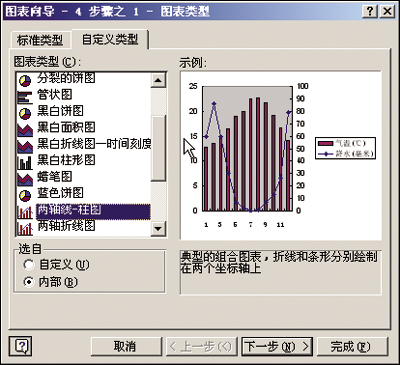
Task: Choose 黑白折线图—时间刻度 chart icon
Action: pos(25,146)
